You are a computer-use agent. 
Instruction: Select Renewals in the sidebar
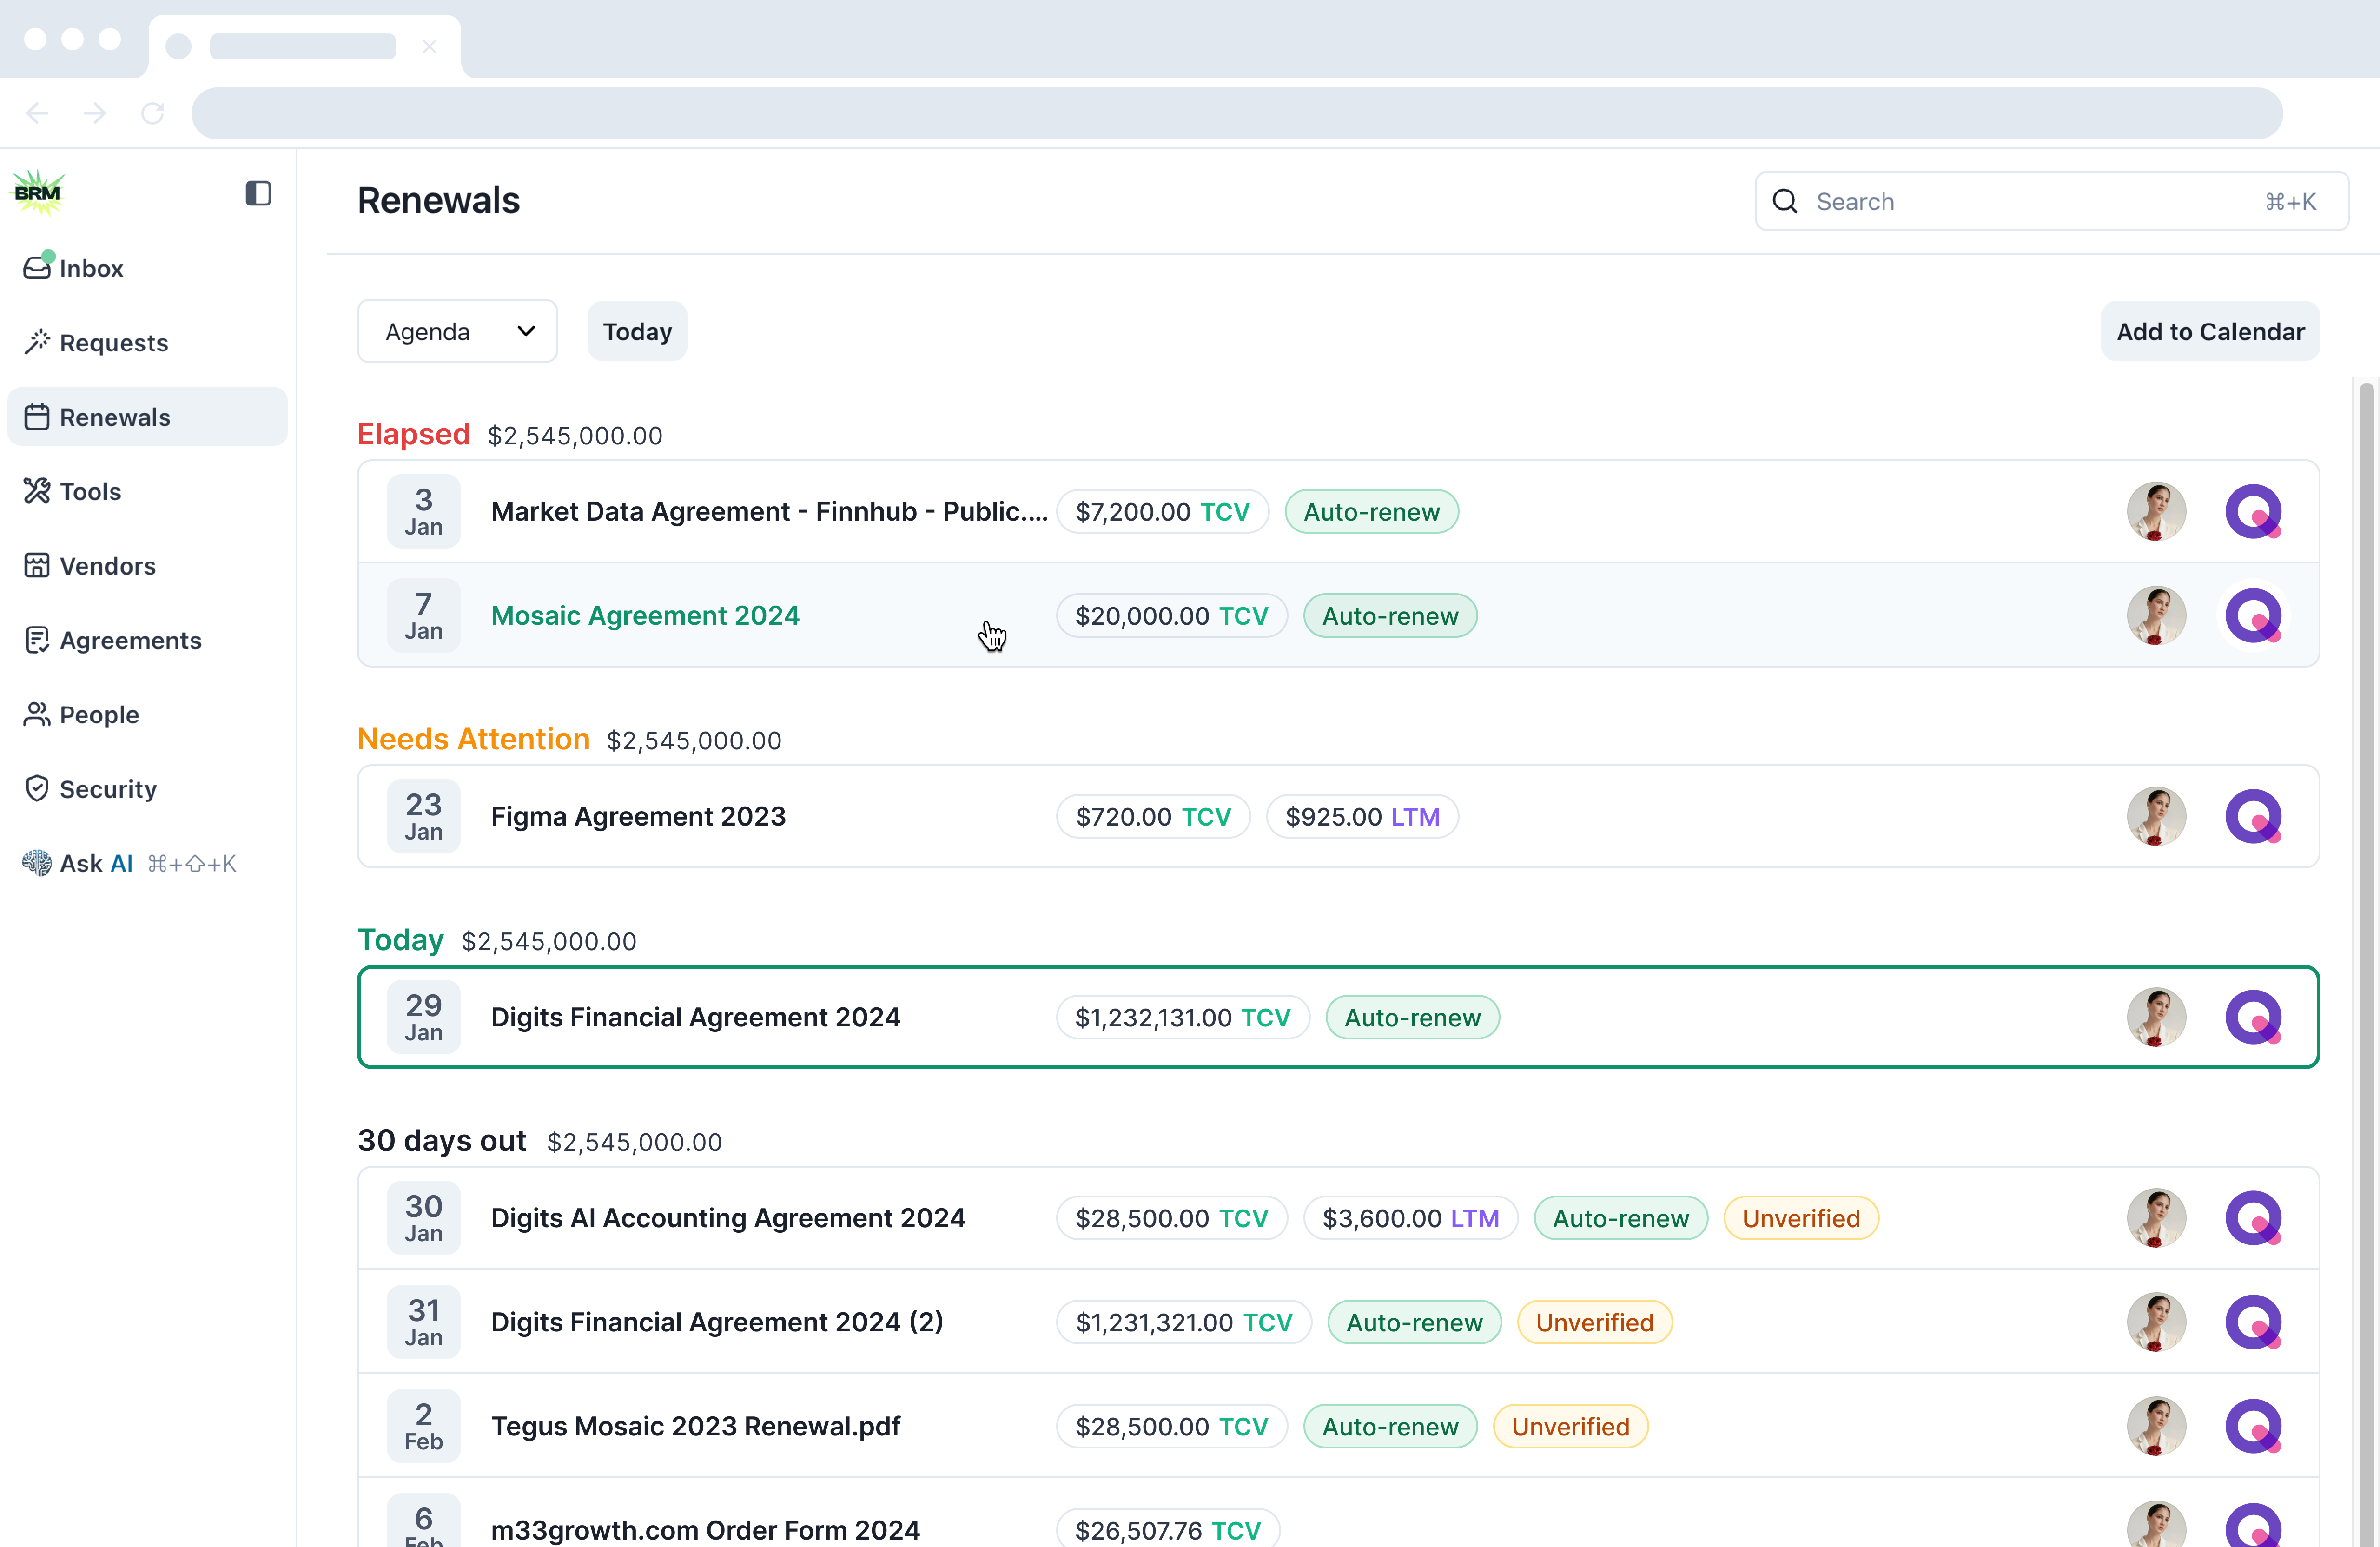coord(115,416)
